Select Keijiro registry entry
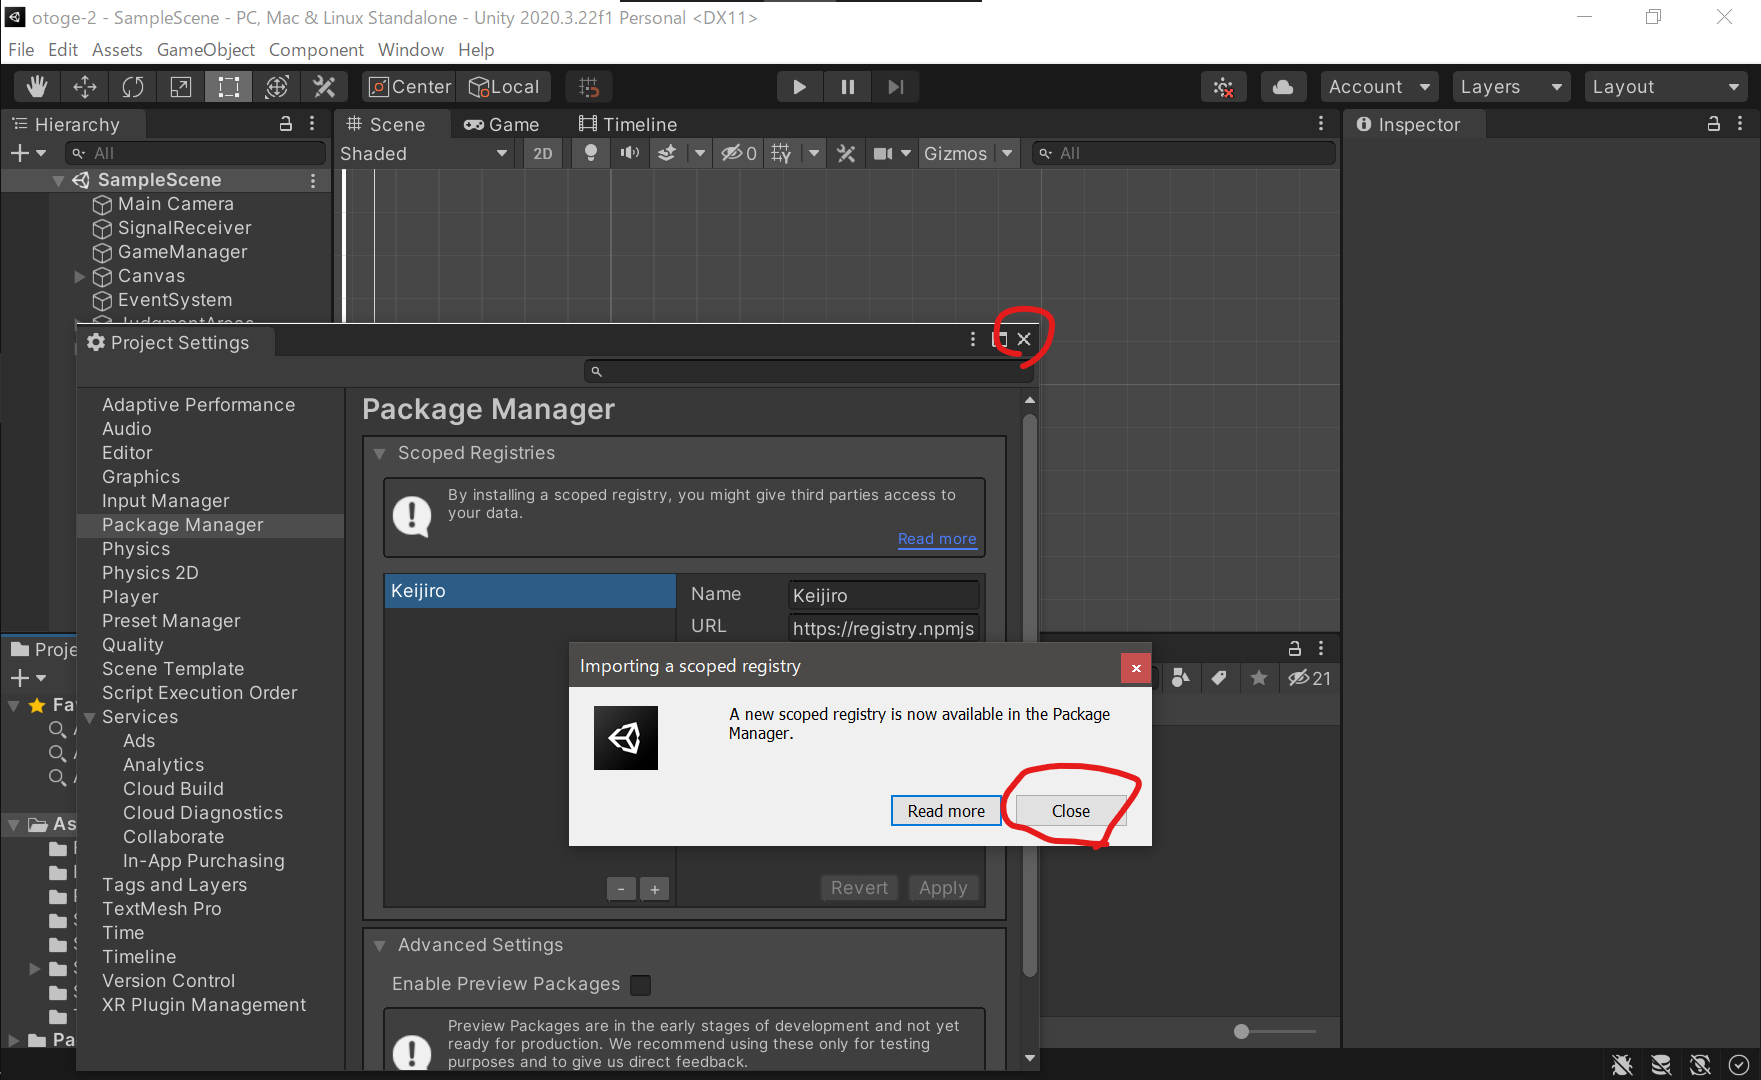1761x1080 pixels. point(530,591)
